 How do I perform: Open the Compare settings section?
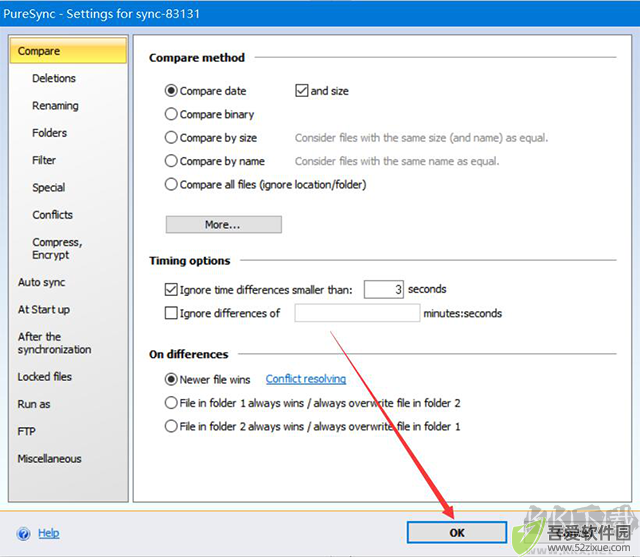pos(68,51)
